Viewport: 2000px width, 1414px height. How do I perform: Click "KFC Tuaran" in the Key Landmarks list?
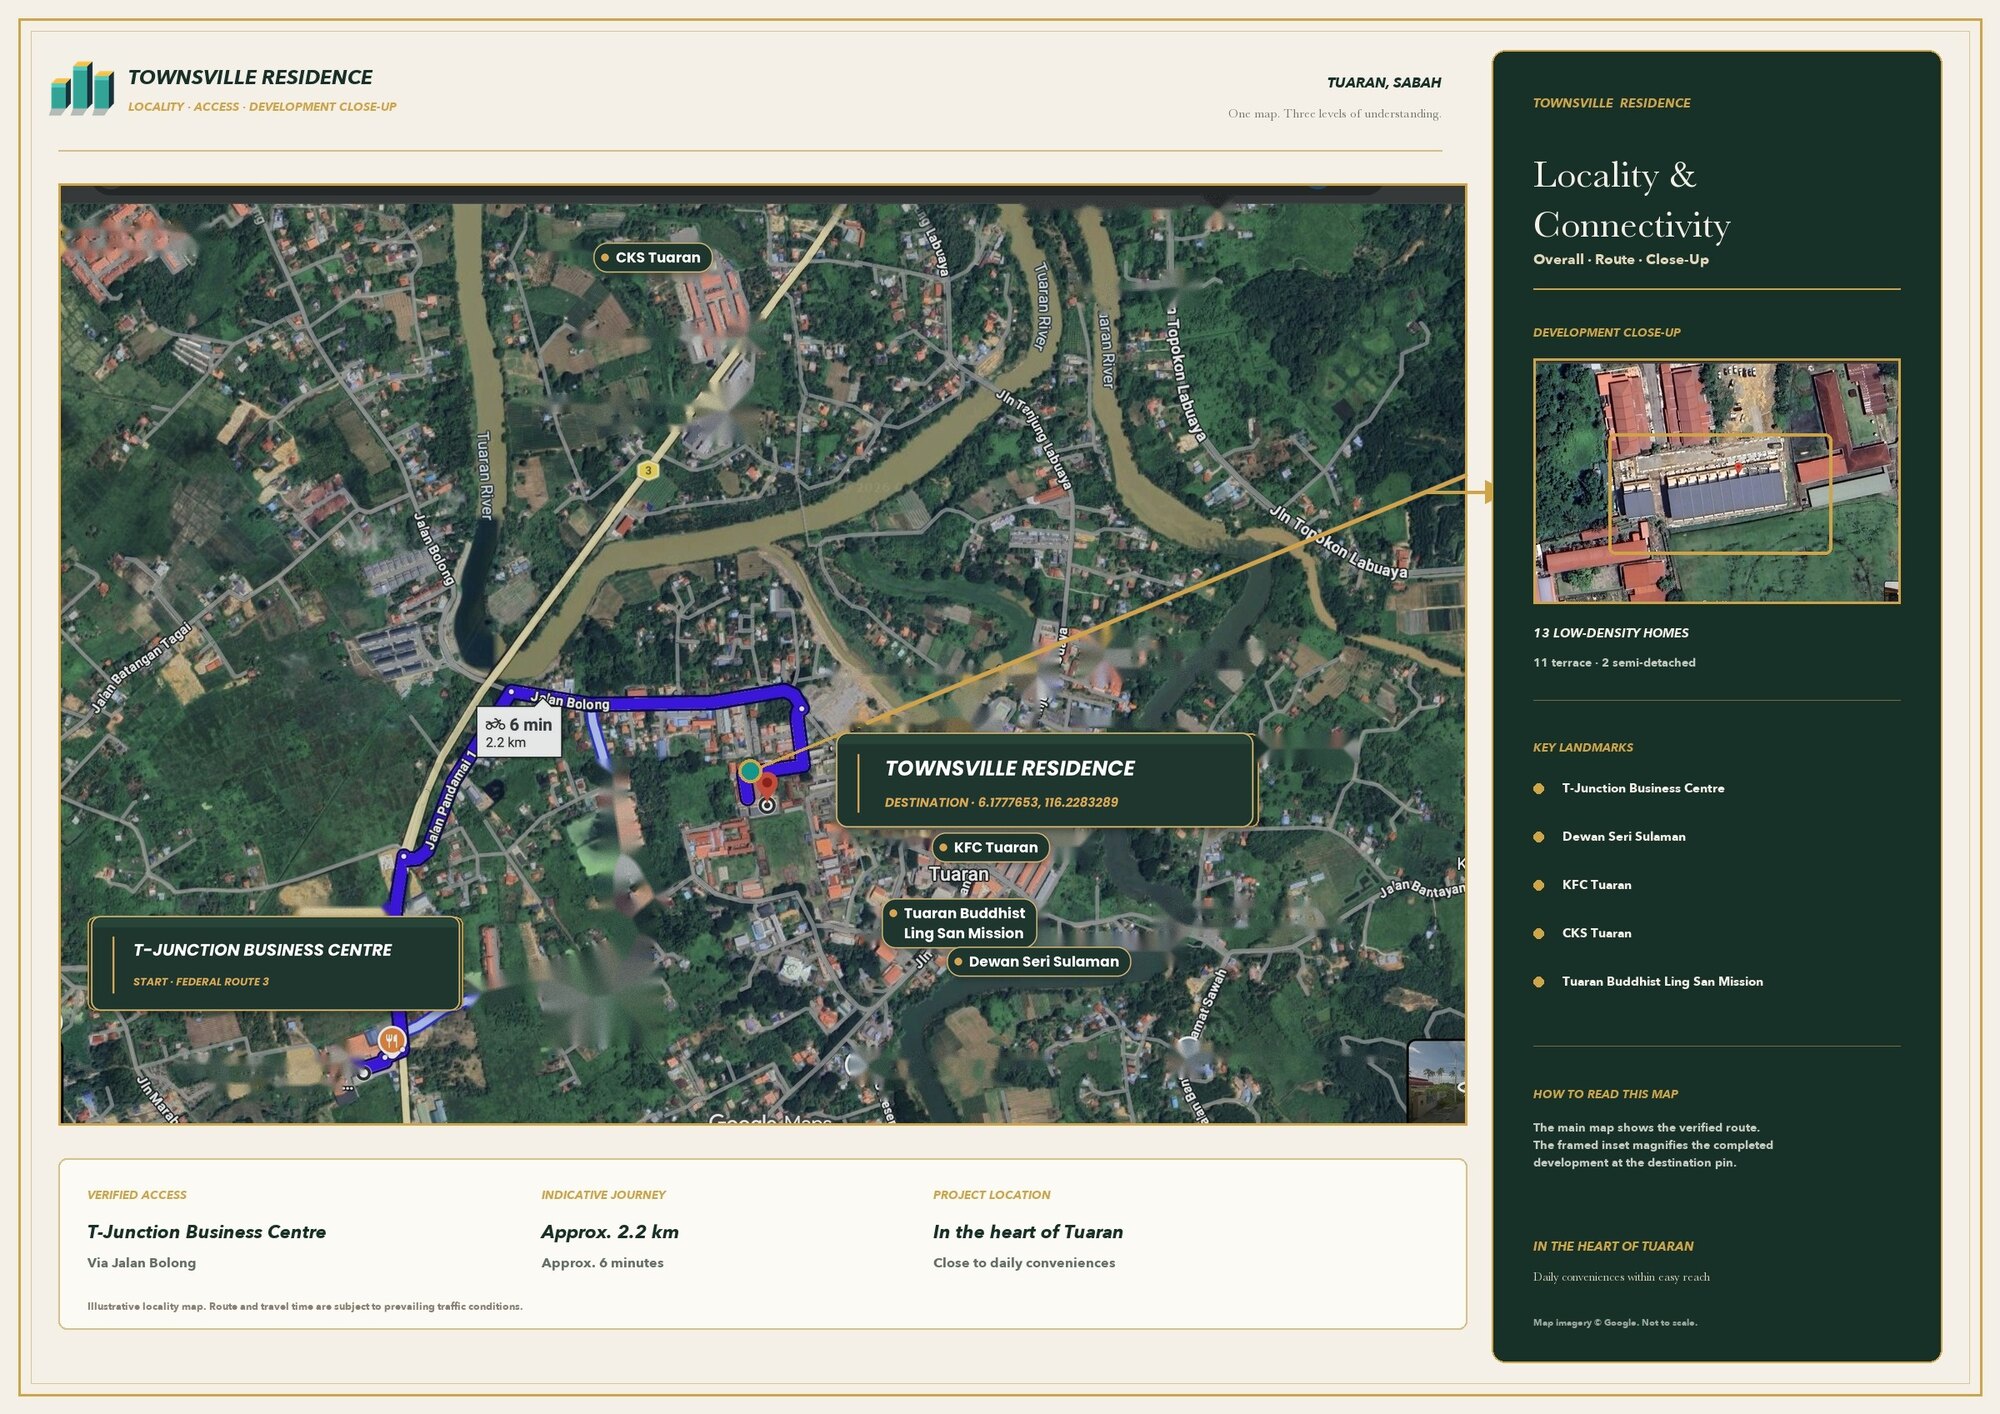pos(1597,885)
